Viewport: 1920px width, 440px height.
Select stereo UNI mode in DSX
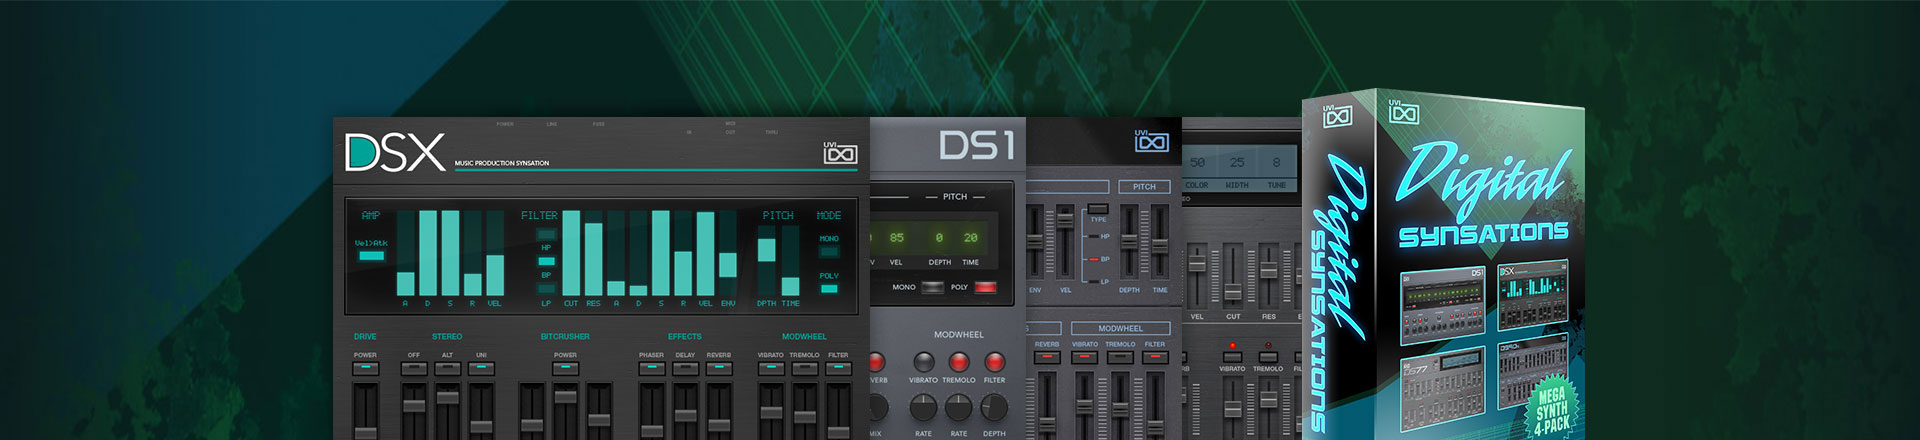(x=481, y=368)
